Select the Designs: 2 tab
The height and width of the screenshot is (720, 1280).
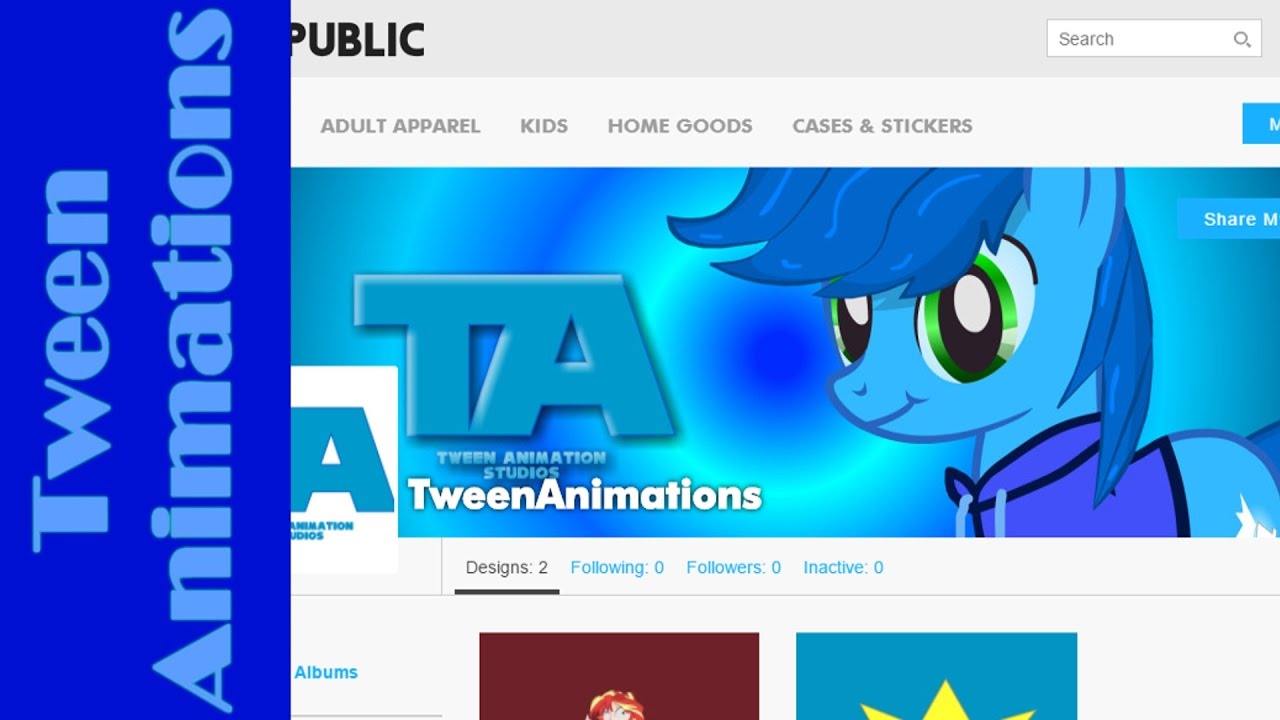(507, 568)
